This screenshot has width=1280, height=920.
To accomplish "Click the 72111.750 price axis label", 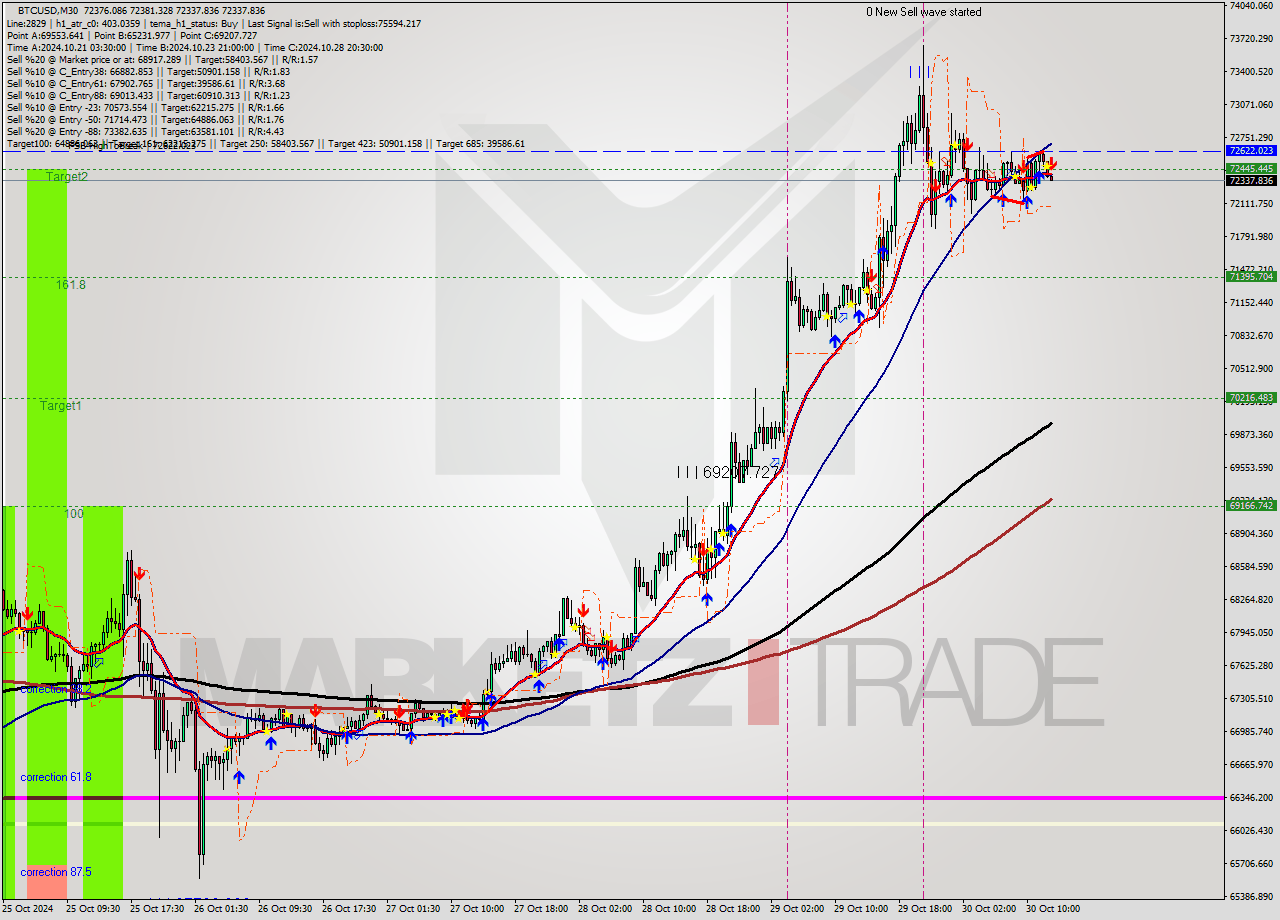I will (1252, 204).
